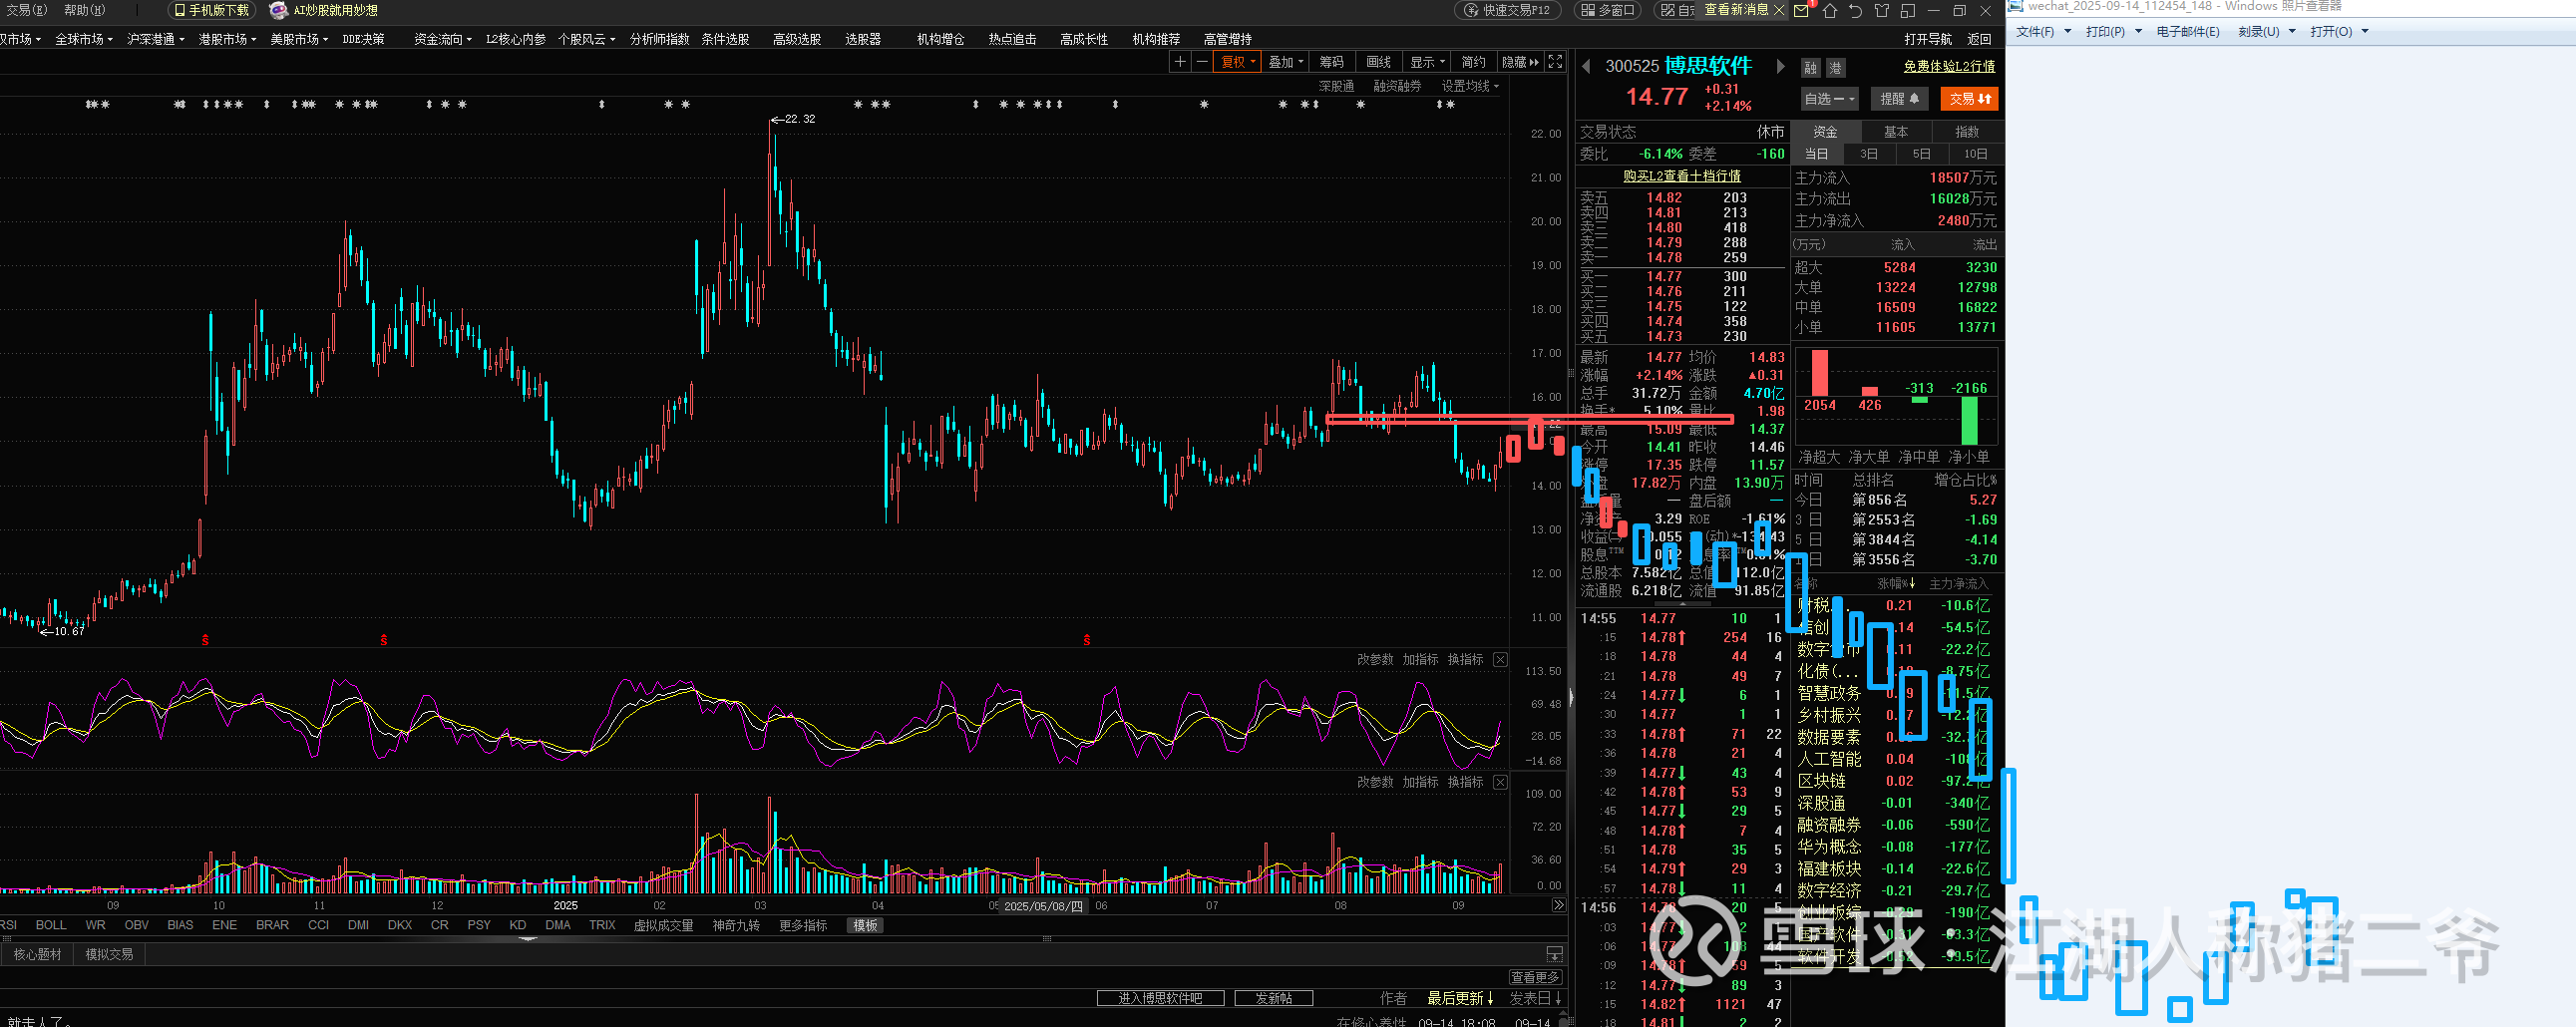The width and height of the screenshot is (2576, 1027).
Task: Toggle 隐藏 side panel hide button
Action: click(1520, 62)
